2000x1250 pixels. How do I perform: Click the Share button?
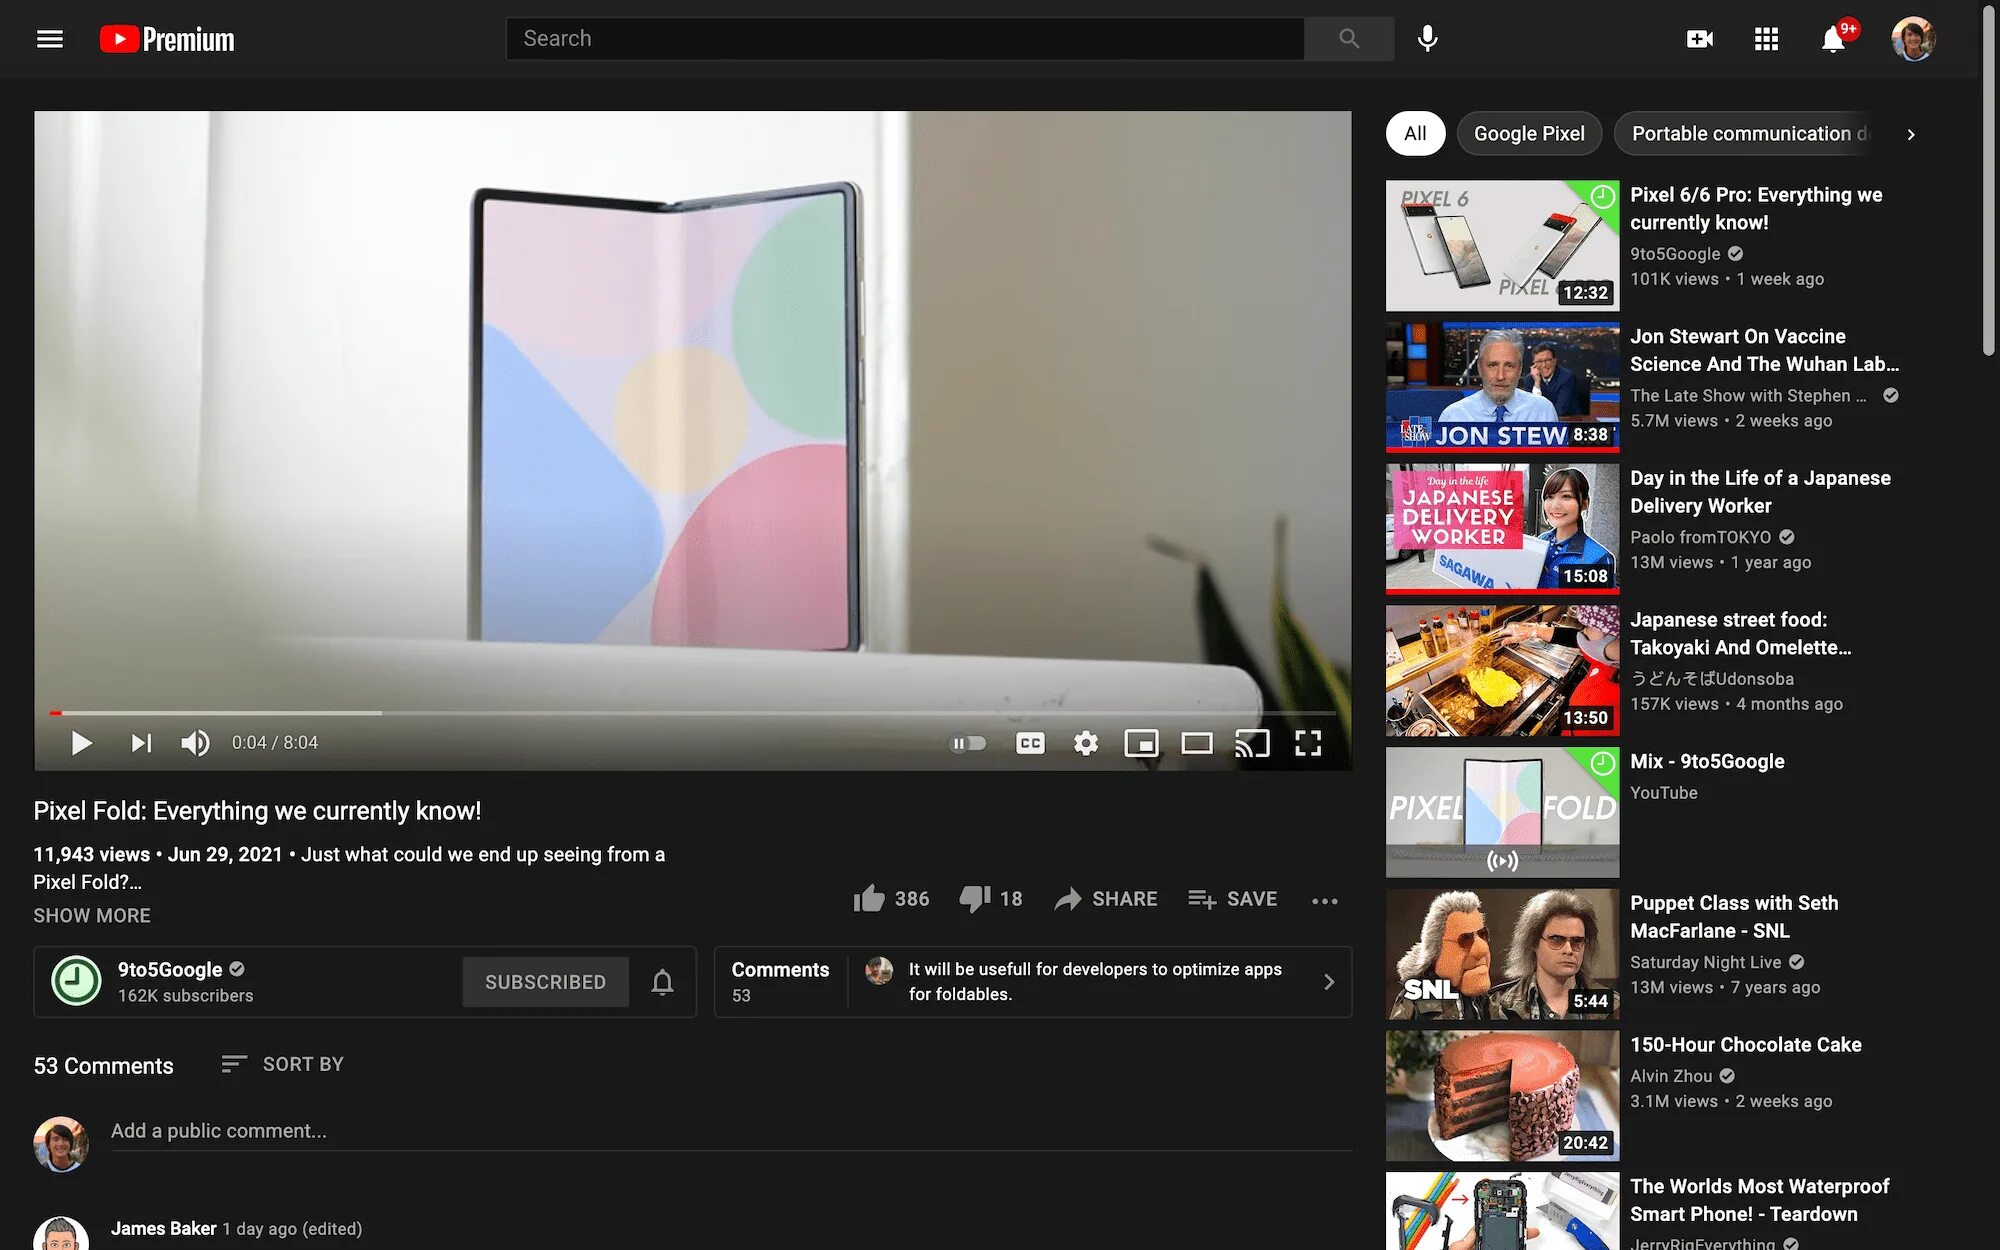pos(1106,899)
